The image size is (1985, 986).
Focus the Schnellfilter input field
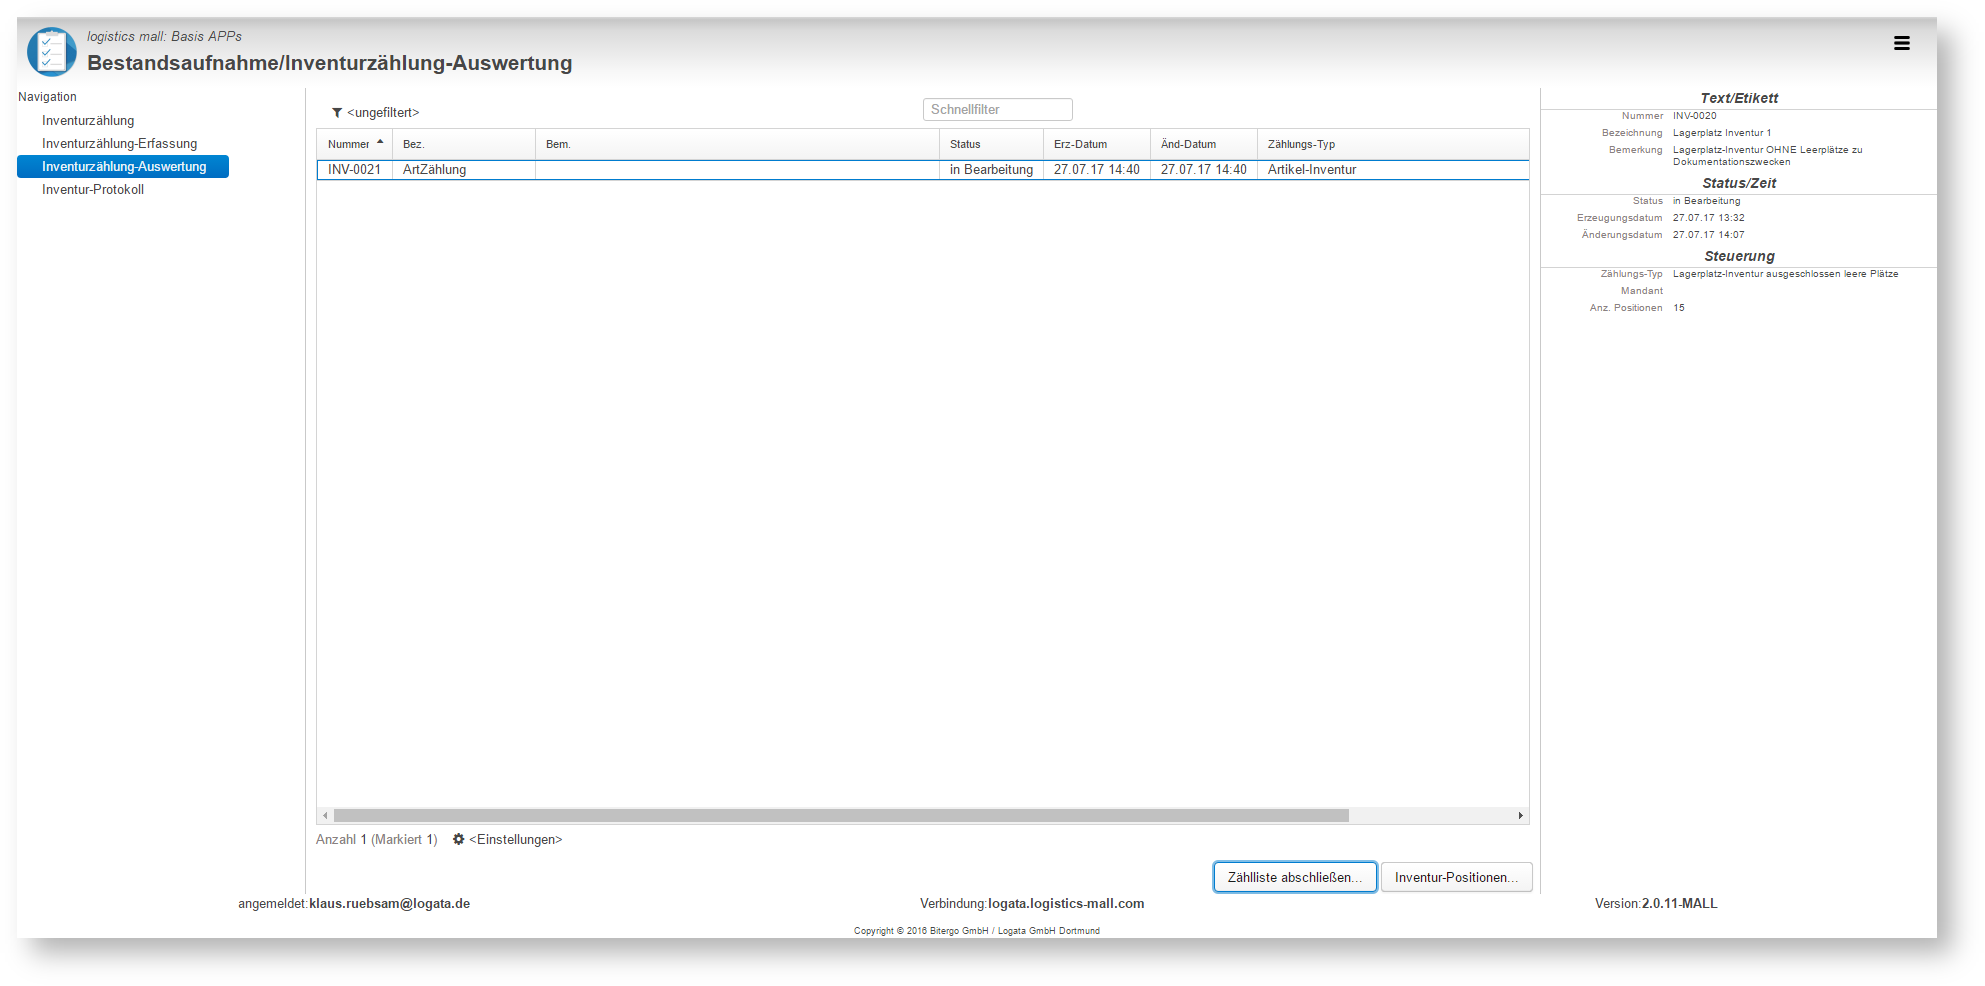click(x=997, y=109)
